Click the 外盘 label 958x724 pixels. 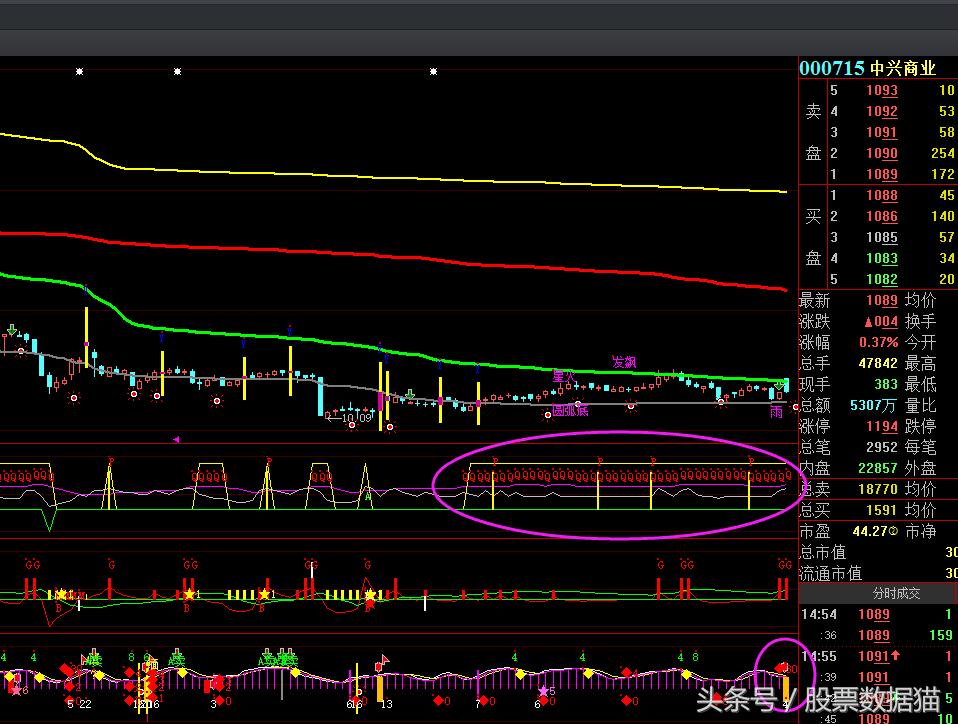[920, 468]
